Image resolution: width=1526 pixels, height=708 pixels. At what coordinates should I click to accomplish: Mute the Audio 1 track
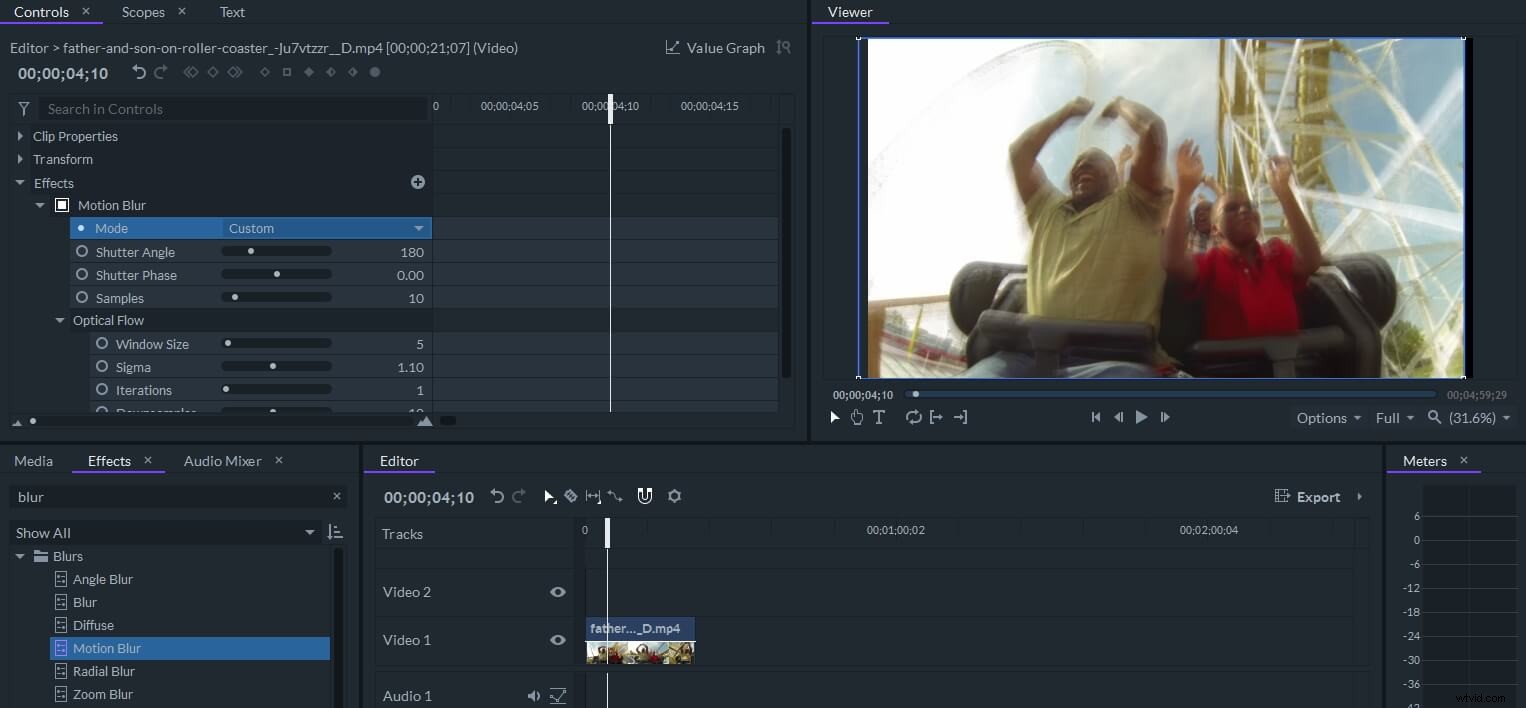point(533,695)
